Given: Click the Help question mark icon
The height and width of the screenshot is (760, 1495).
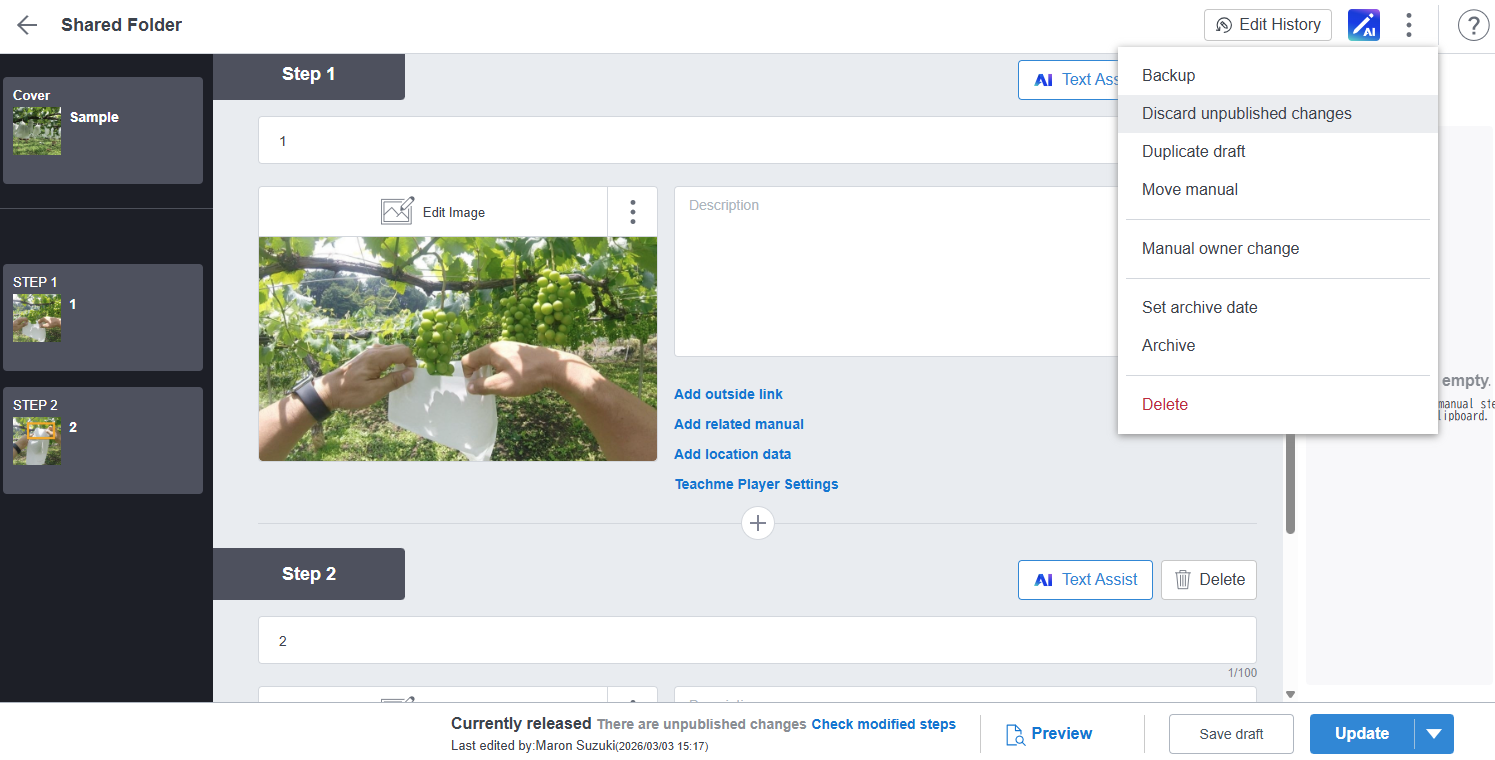Looking at the screenshot, I should click(1473, 24).
